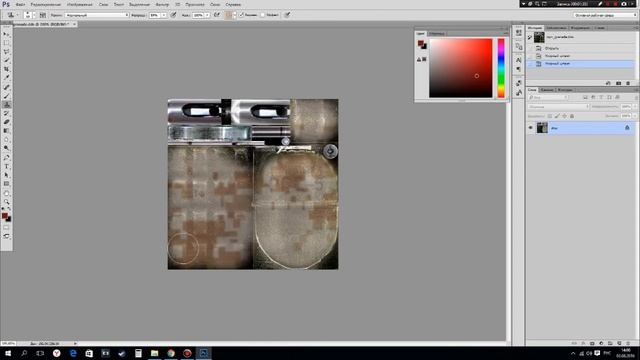Open the Brush panel from options bar

pyautogui.click(x=42, y=15)
